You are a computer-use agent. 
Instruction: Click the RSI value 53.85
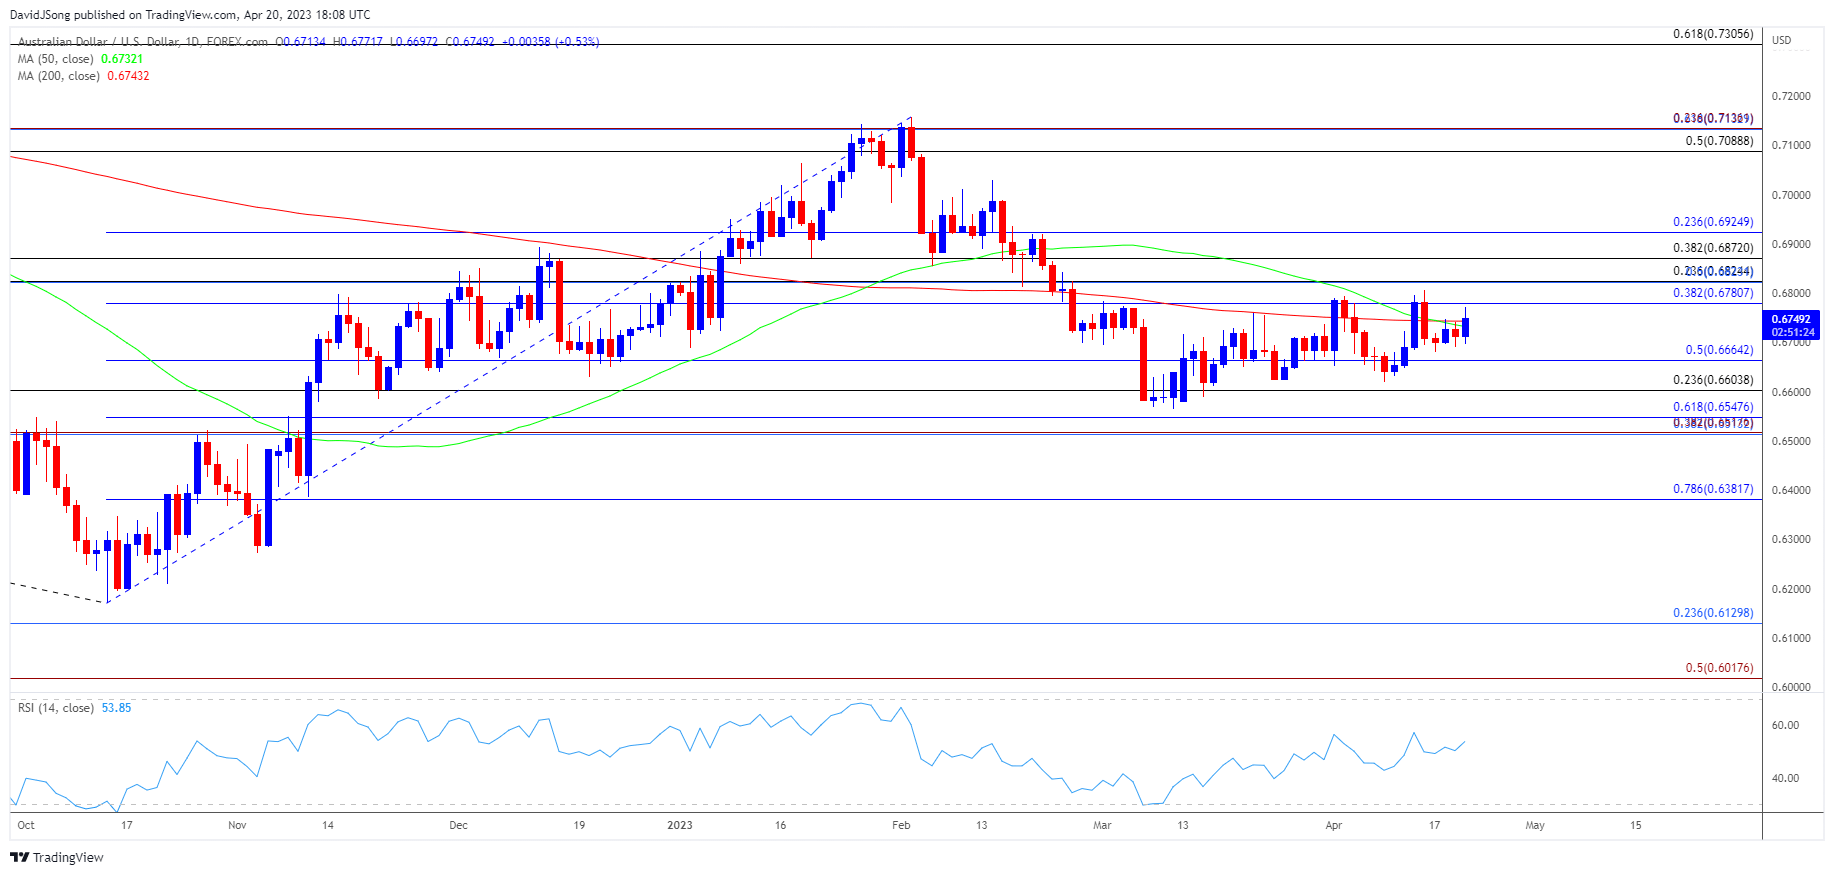tap(116, 708)
